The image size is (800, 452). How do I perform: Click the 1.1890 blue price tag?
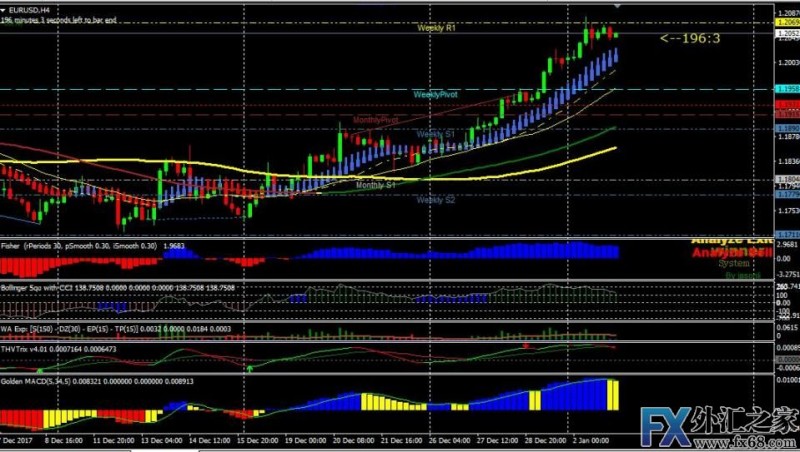point(787,129)
